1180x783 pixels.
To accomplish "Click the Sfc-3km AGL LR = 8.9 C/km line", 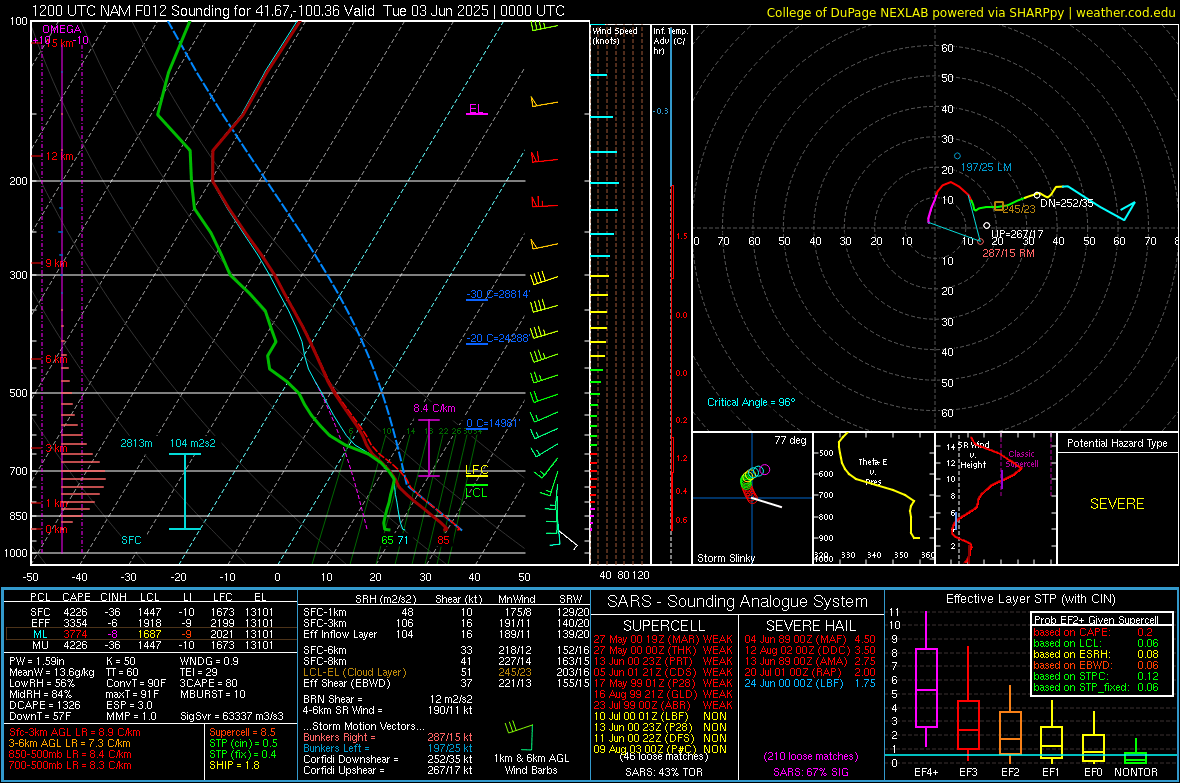I will point(75,732).
